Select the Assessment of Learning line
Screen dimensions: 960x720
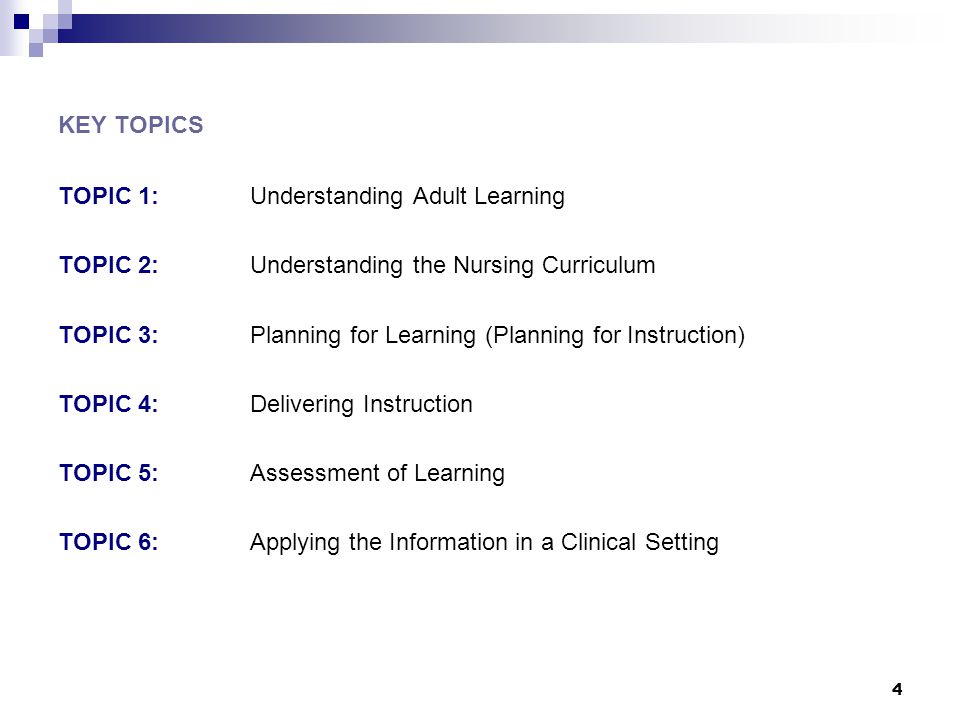point(378,474)
